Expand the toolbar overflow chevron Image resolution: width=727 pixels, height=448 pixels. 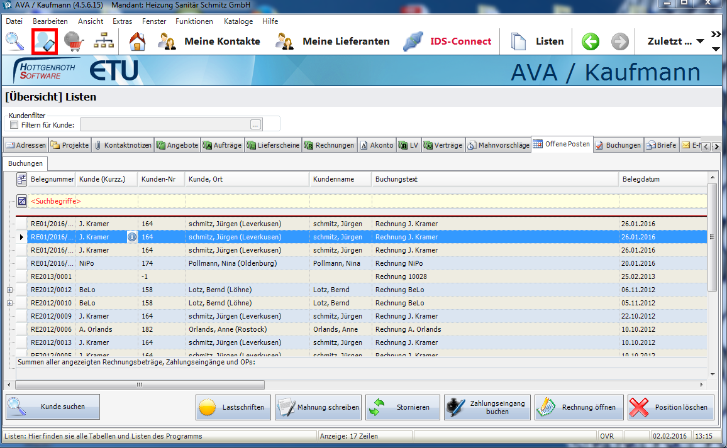[716, 34]
